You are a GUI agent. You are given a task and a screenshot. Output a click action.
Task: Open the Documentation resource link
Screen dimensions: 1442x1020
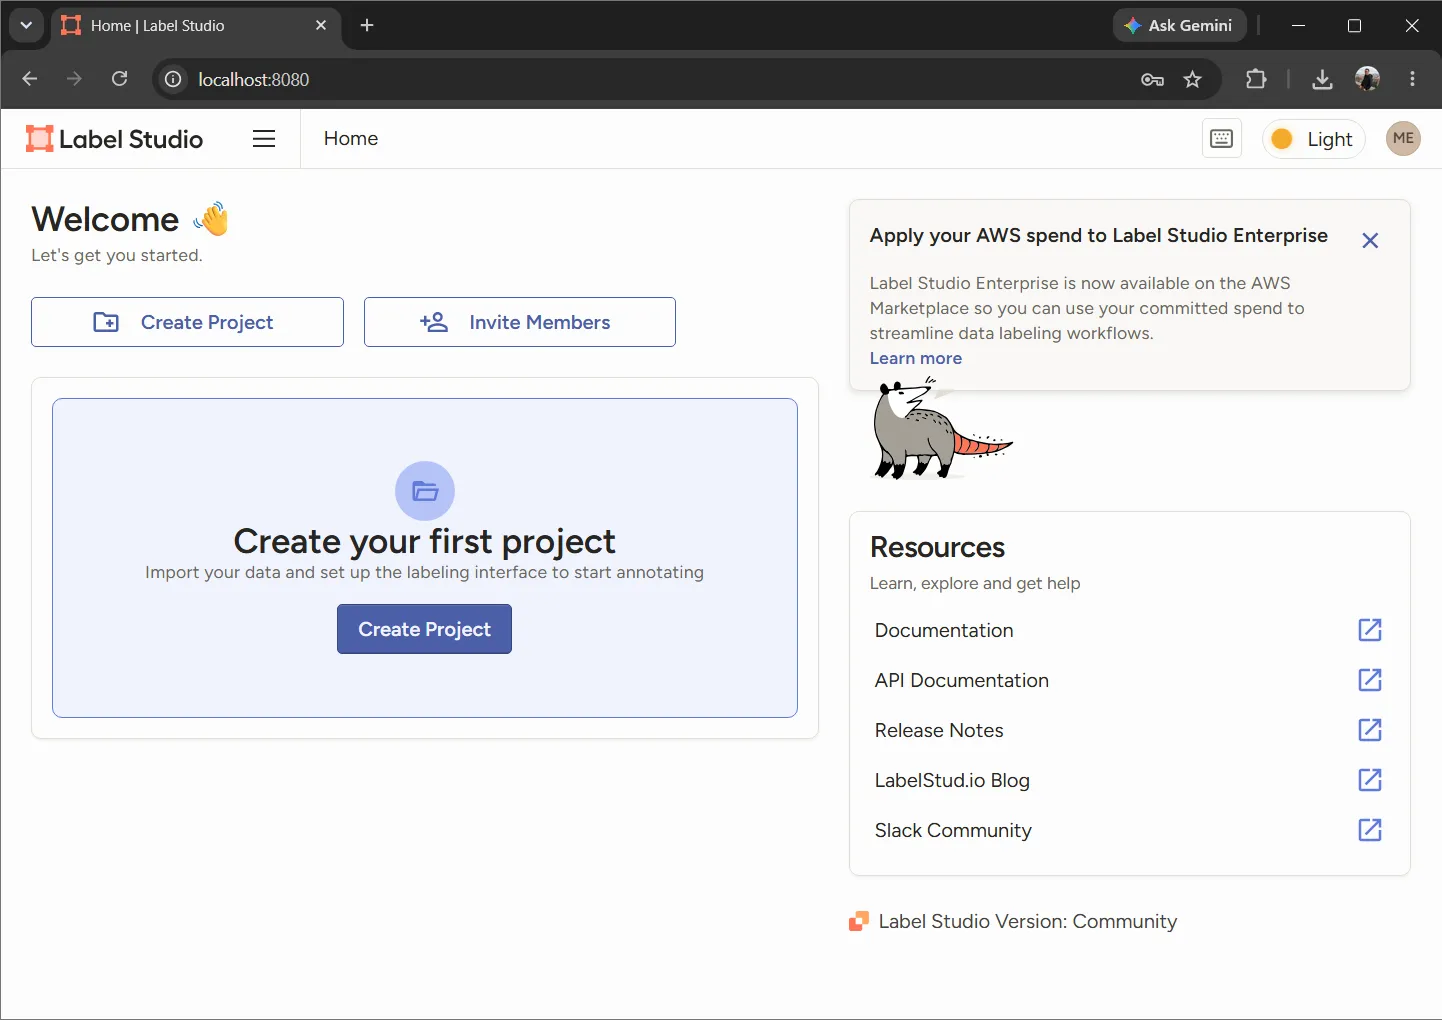click(1129, 630)
